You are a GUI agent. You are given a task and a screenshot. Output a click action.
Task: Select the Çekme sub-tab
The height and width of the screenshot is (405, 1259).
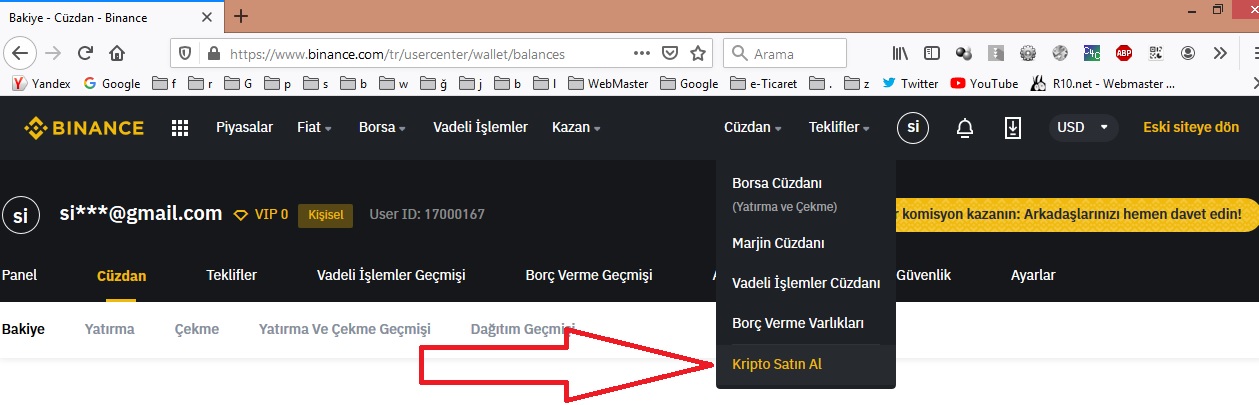coord(197,329)
